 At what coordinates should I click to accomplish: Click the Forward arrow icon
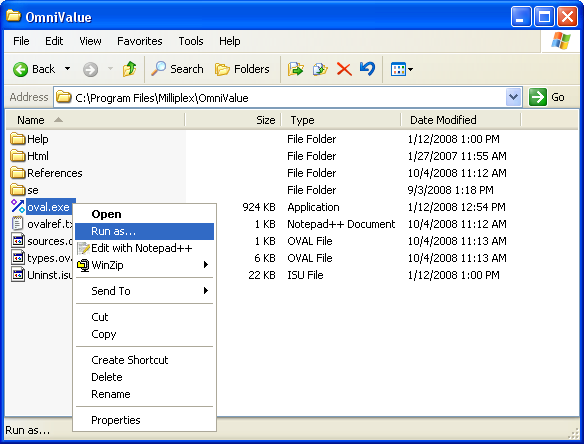pos(90,69)
